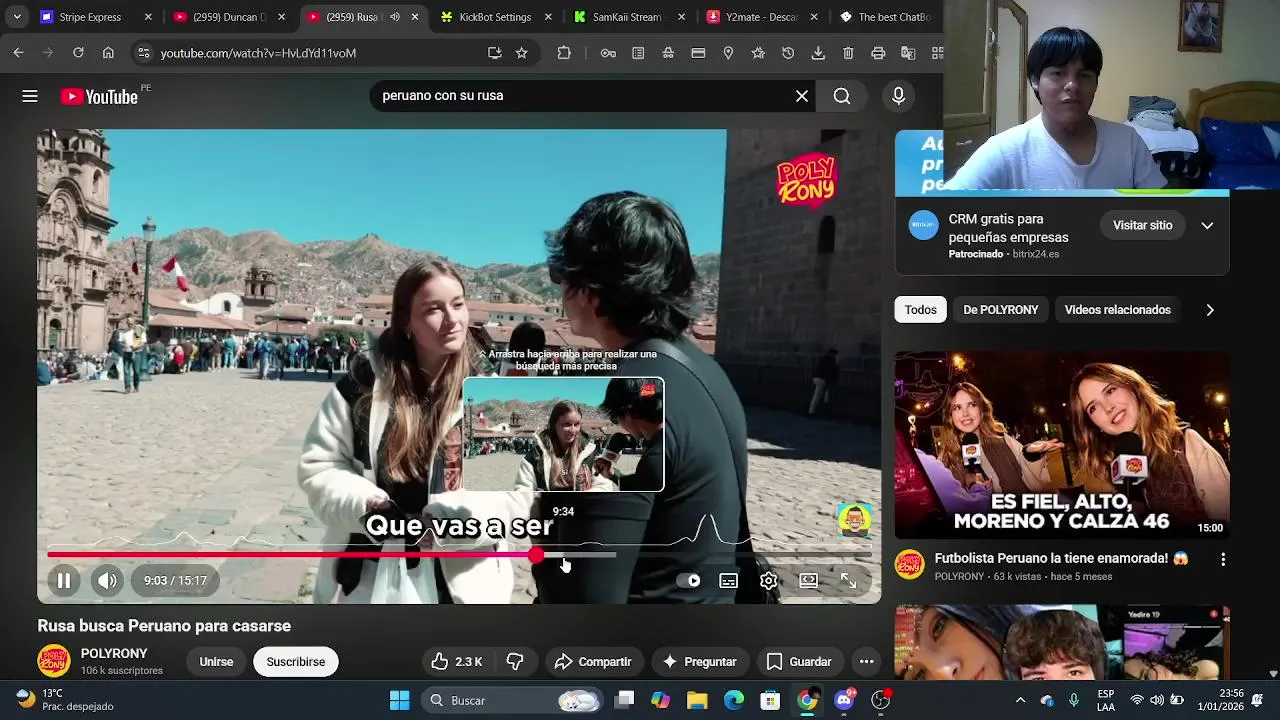The height and width of the screenshot is (720, 1280).
Task: Open the tab search dropdown arrow
Action: click(x=17, y=17)
